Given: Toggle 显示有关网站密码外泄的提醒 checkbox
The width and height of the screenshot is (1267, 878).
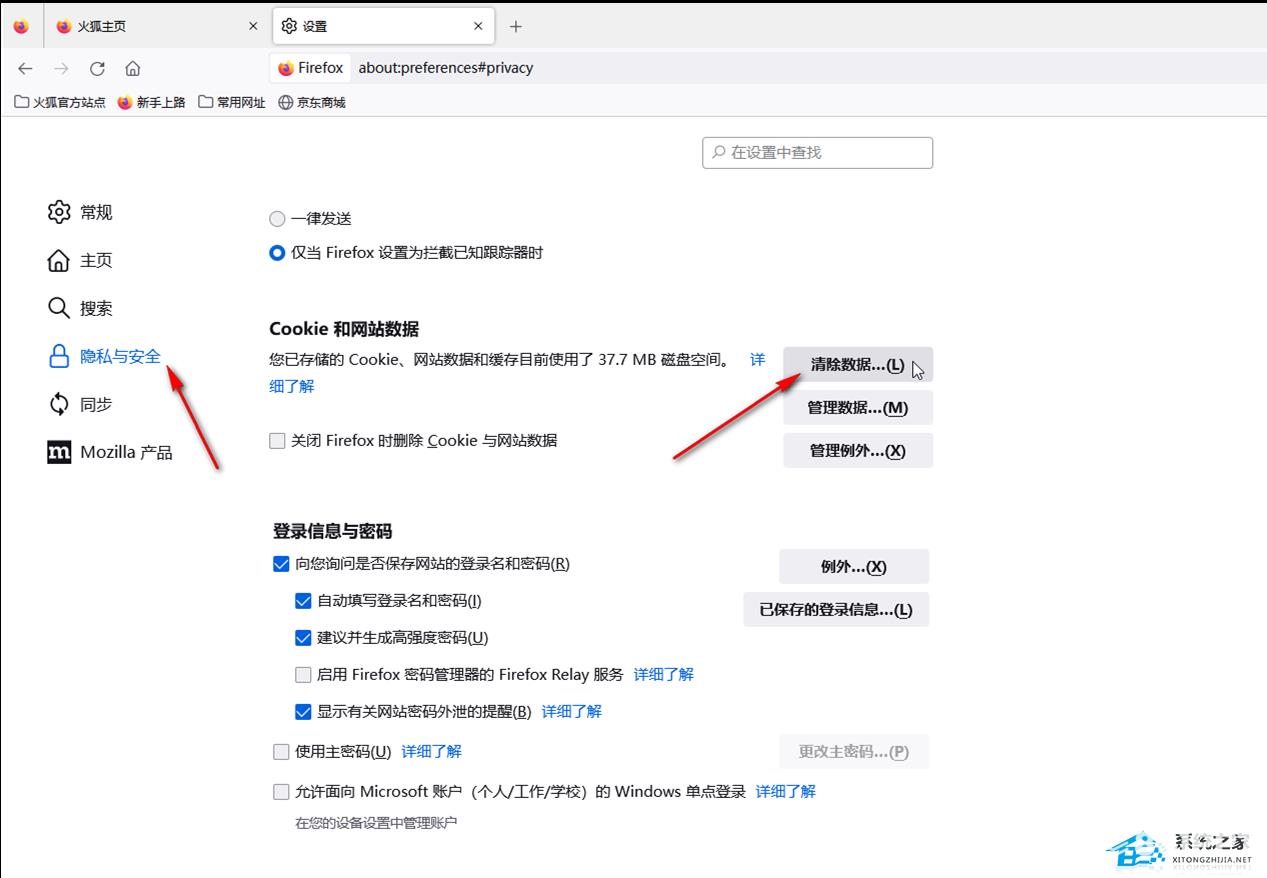Looking at the screenshot, I should click(x=303, y=712).
